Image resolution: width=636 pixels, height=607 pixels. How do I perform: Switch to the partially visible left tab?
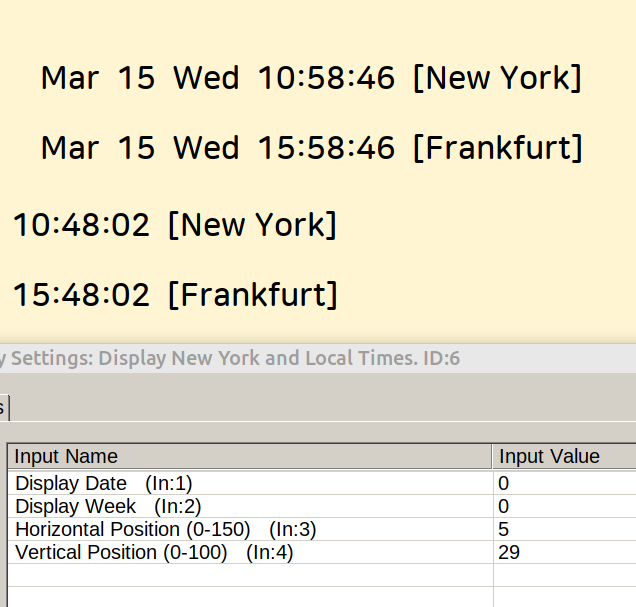(3, 406)
